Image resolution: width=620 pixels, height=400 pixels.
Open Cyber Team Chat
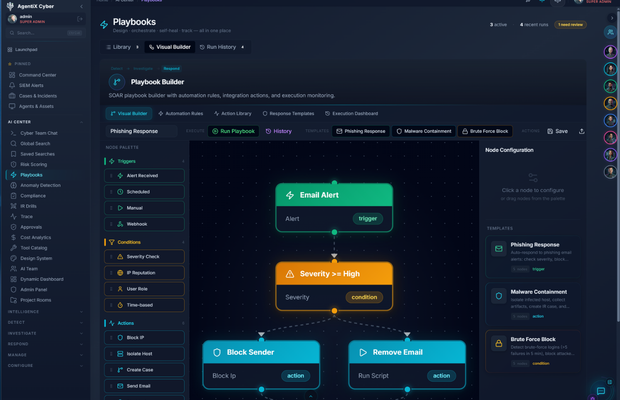(x=39, y=133)
